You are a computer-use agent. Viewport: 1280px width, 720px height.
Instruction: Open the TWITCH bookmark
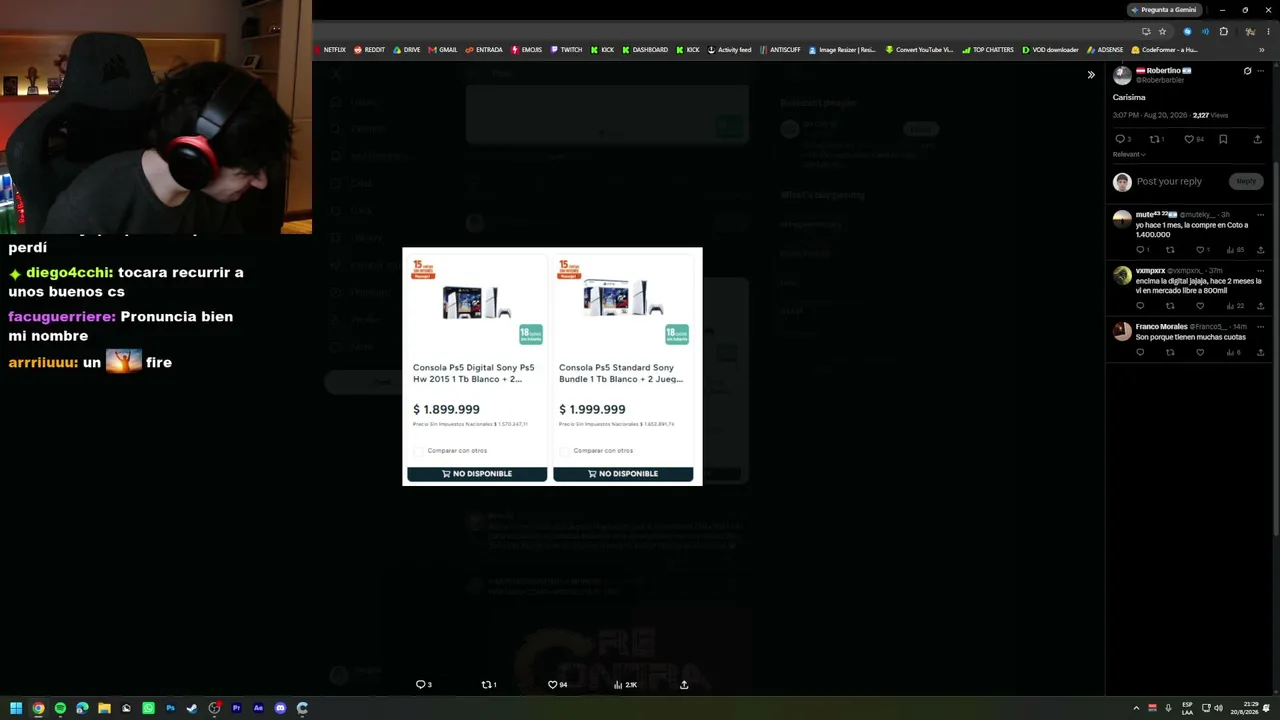[566, 50]
